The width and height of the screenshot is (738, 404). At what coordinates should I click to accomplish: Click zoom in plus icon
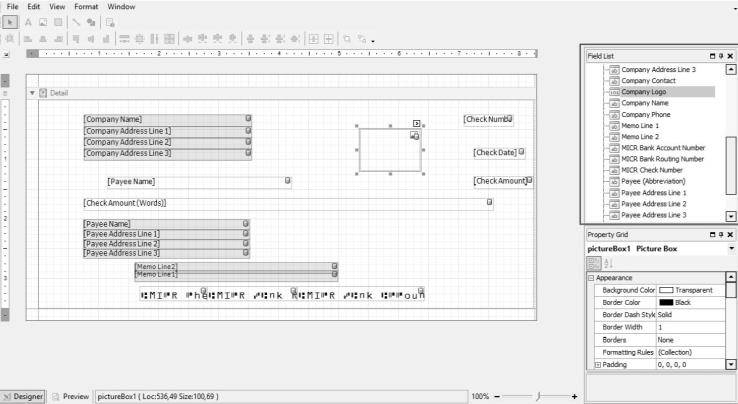574,396
